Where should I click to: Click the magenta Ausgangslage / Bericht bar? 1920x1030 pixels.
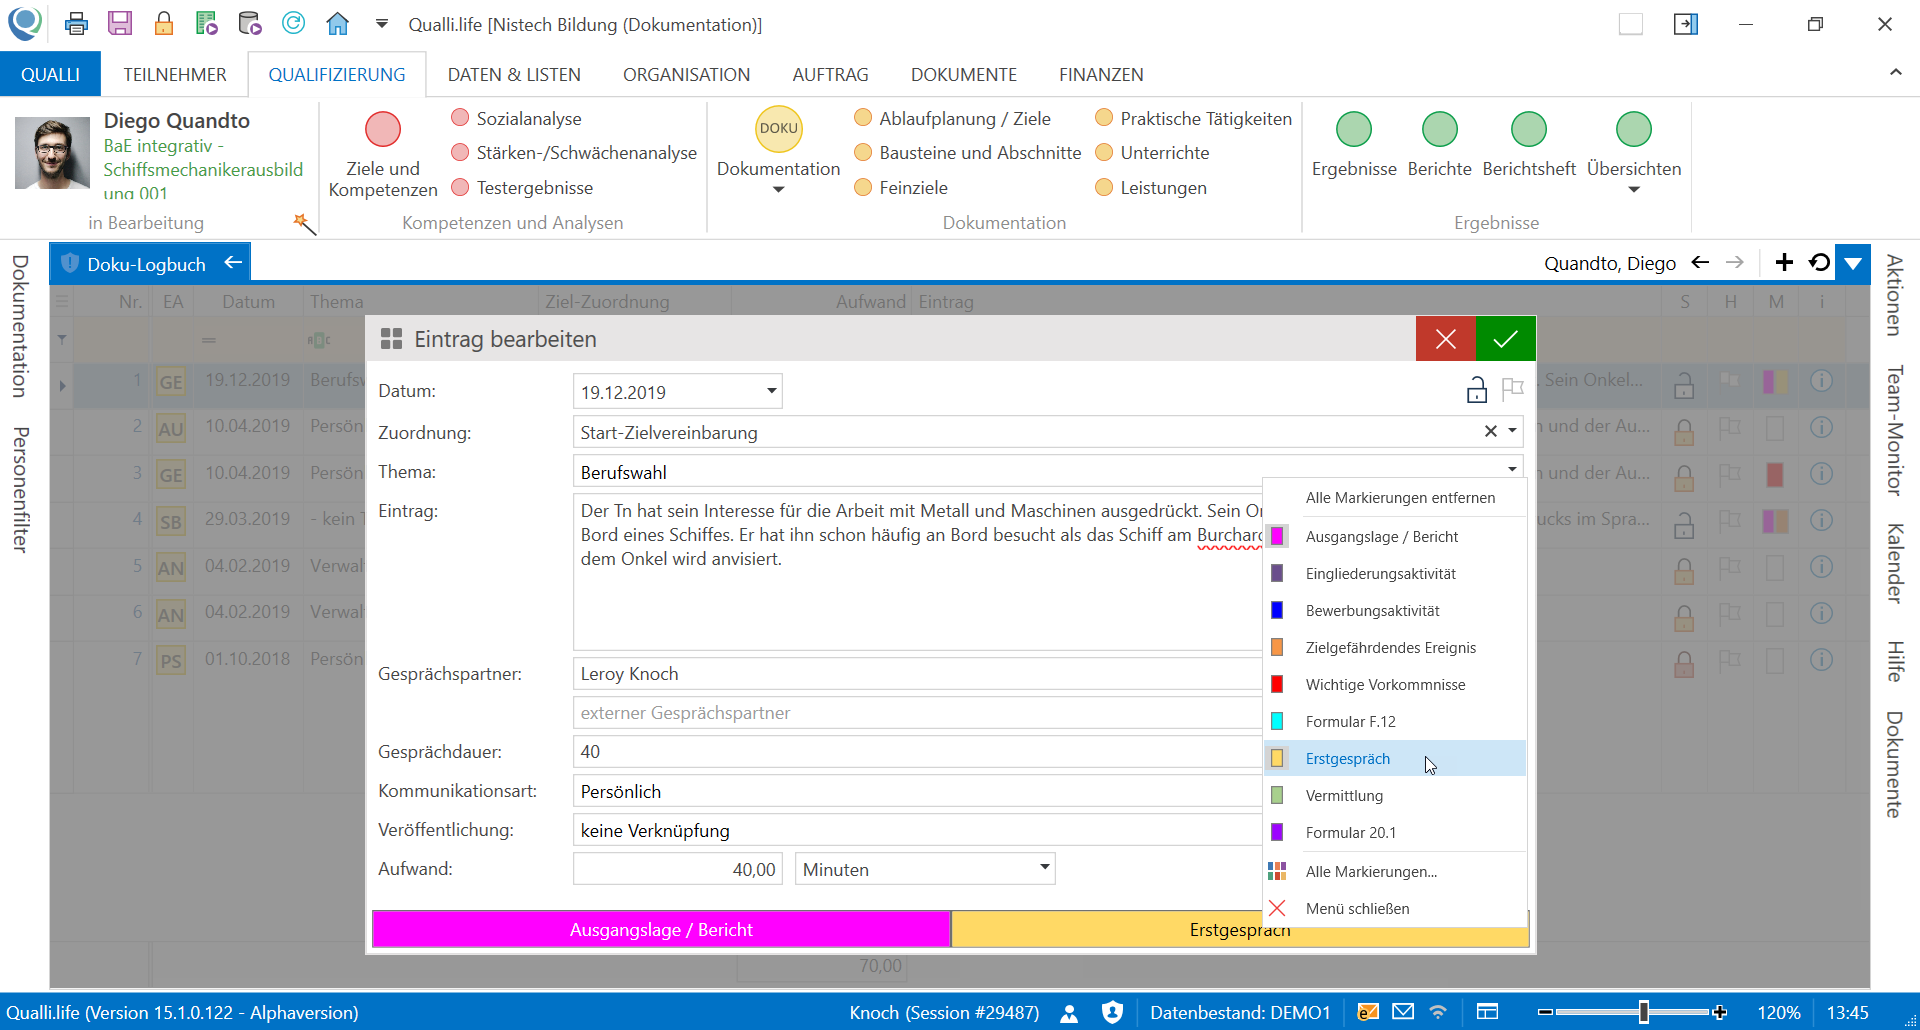661,929
